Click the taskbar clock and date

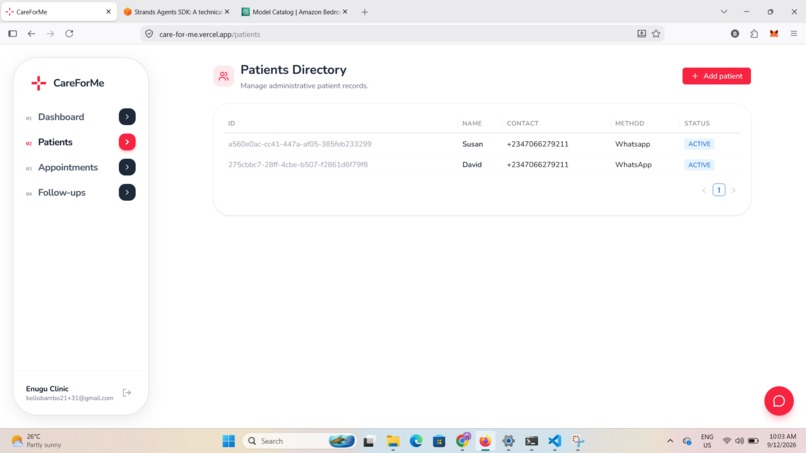(x=782, y=441)
